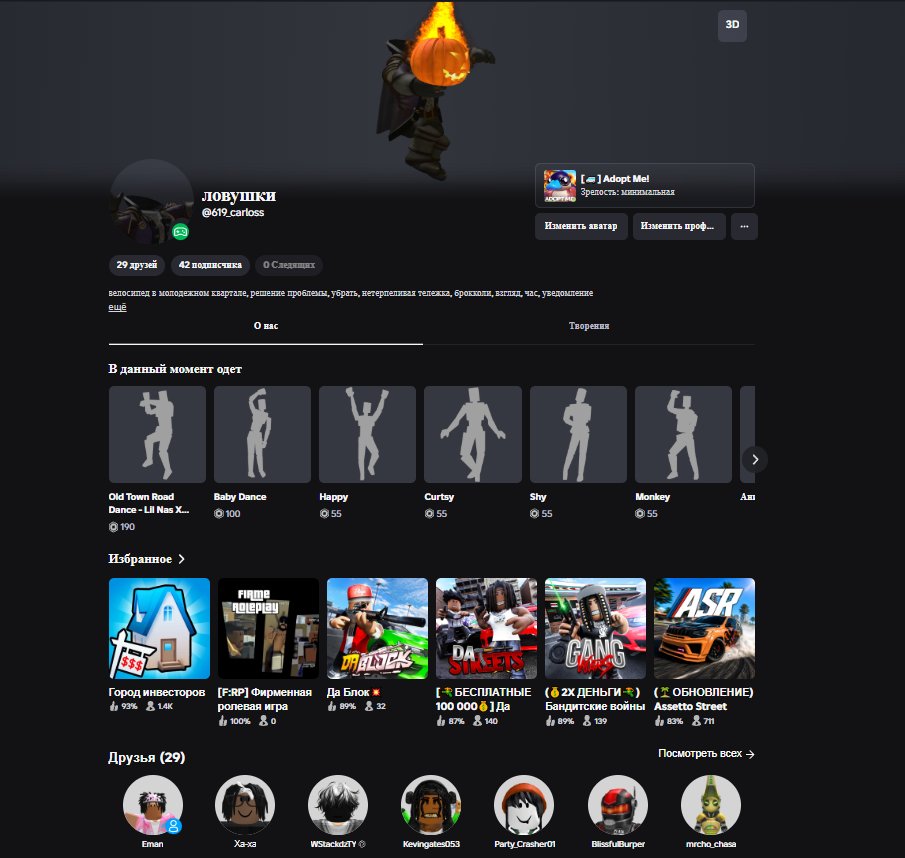Open Посмотреть всех friends link
This screenshot has height=858, width=905.
(706, 754)
